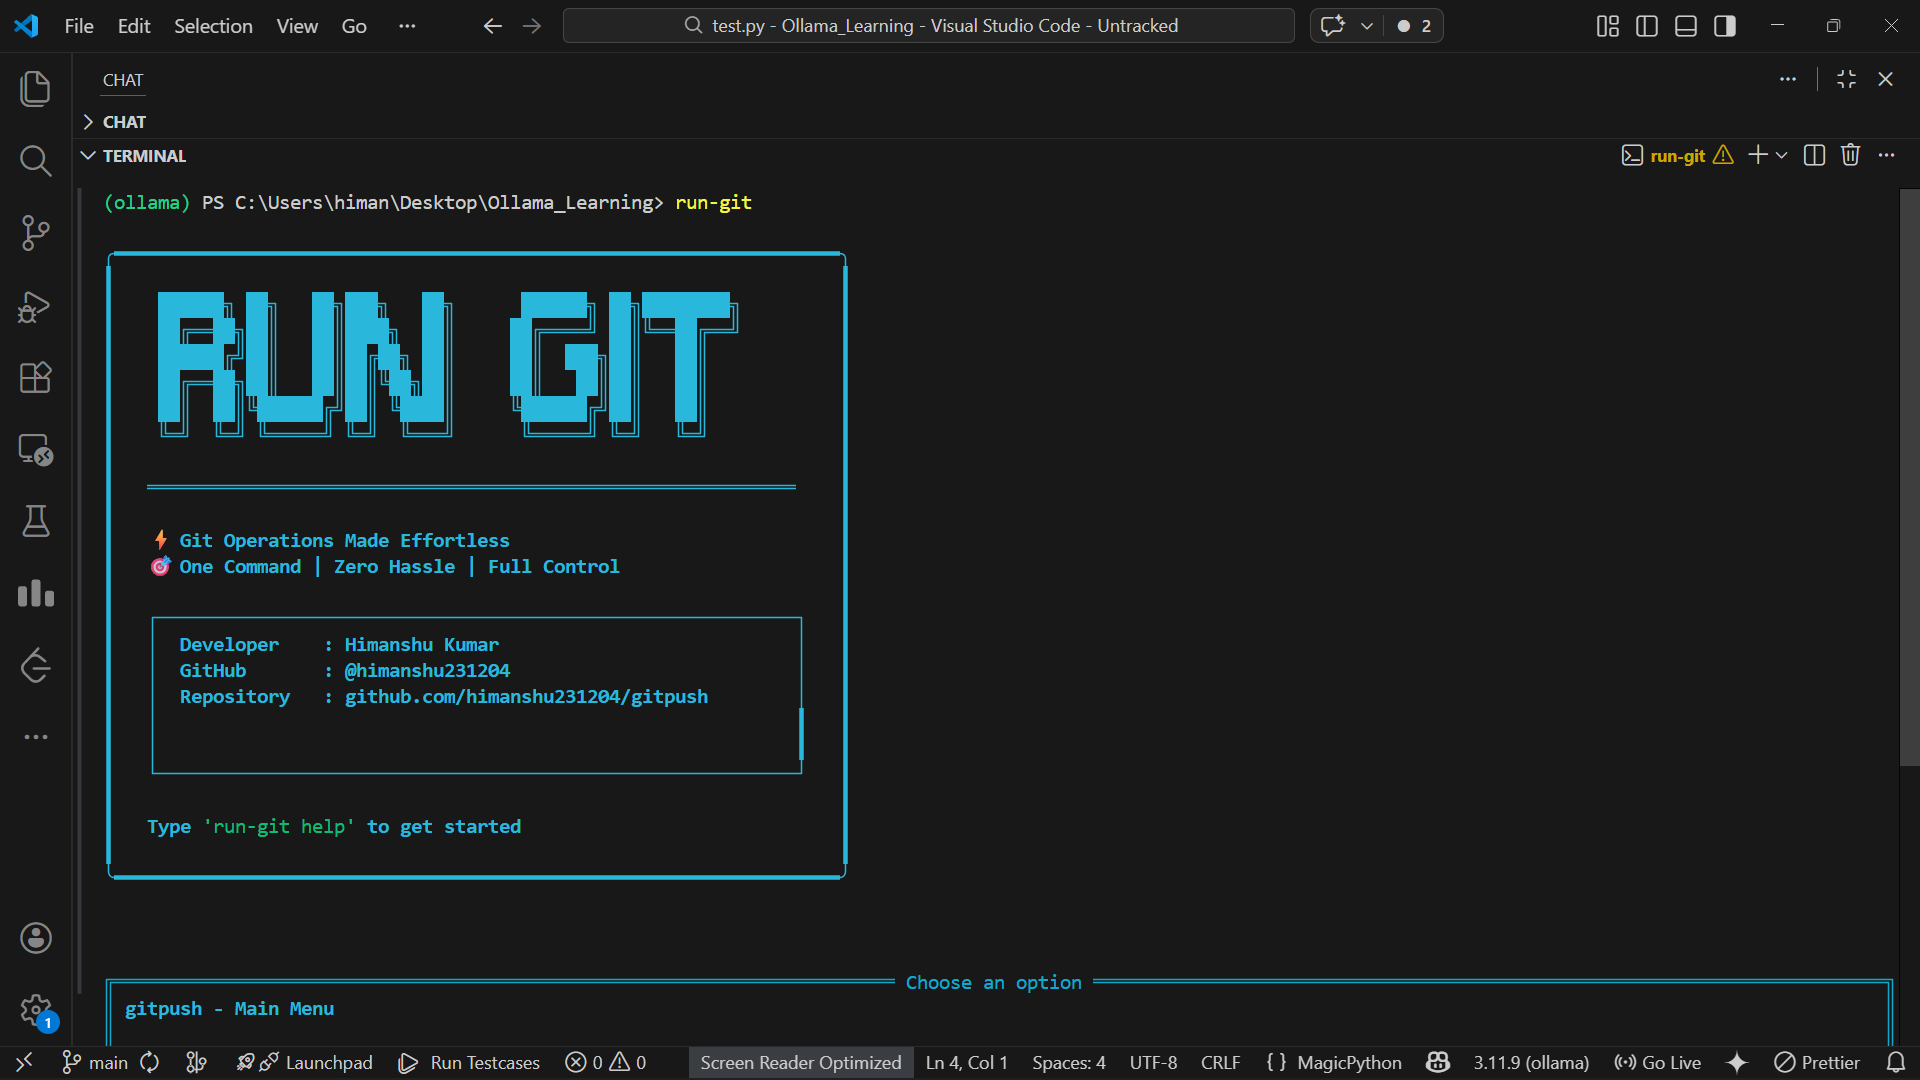1920x1080 pixels.
Task: Expand the CHAT section
Action: [x=88, y=122]
